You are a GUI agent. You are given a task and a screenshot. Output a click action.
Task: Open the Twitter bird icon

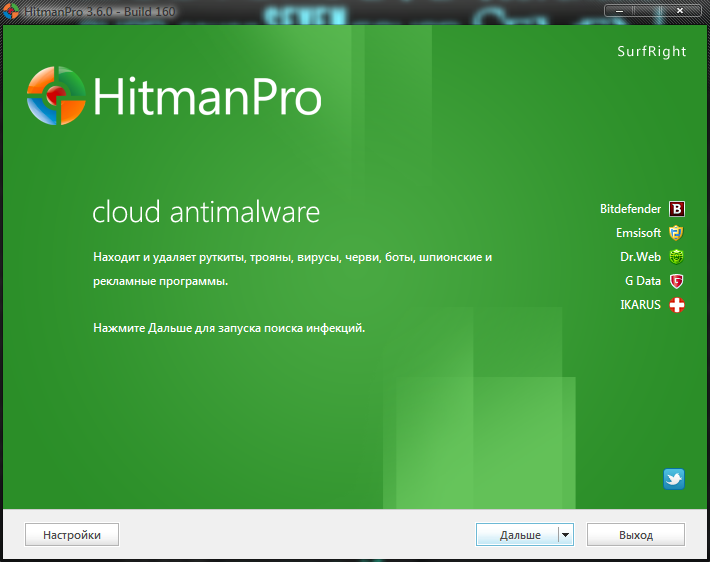click(x=674, y=479)
